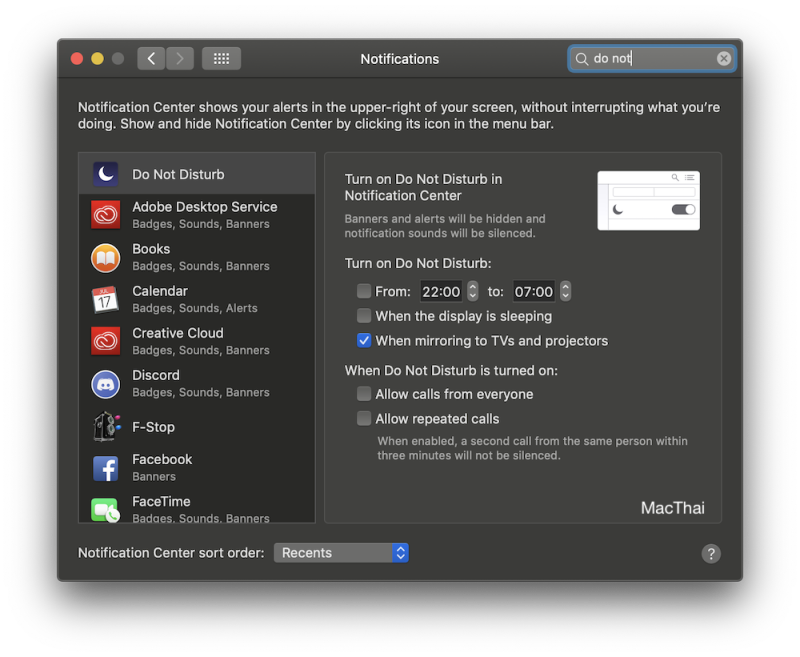Navigate back using the left arrow button
Viewport: 800px width, 657px height.
coord(150,58)
